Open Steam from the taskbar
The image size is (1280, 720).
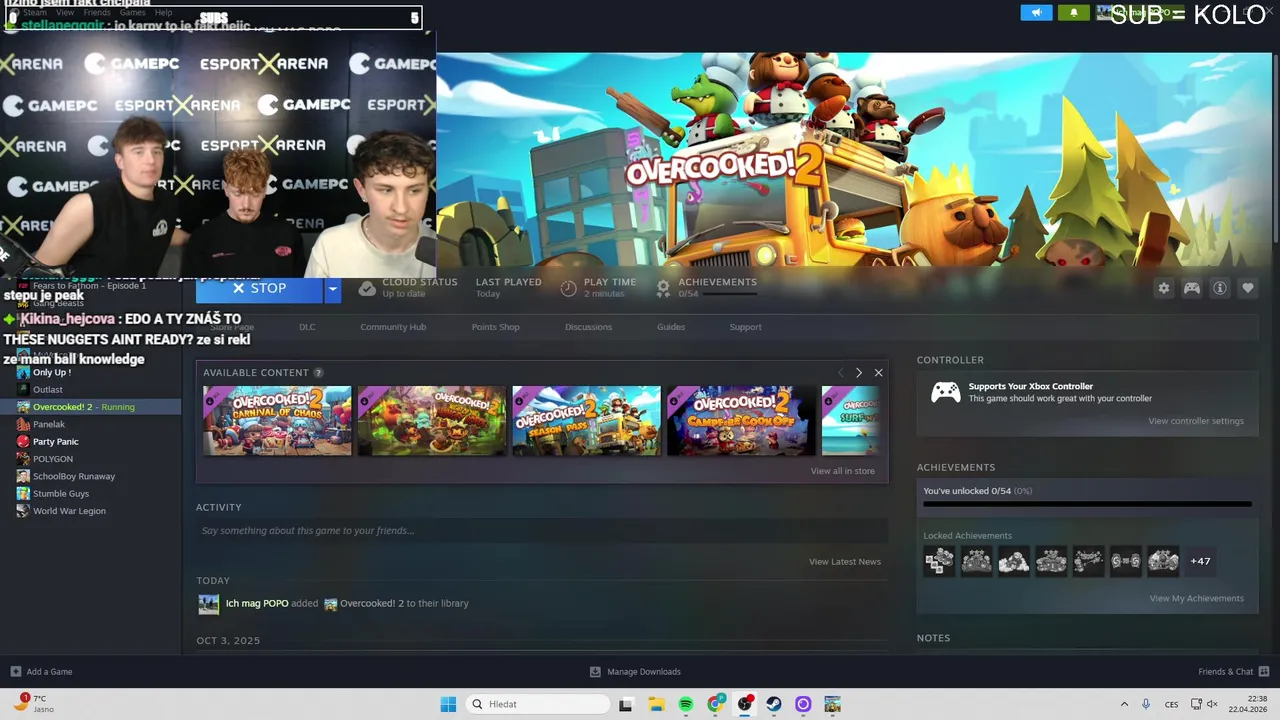pyautogui.click(x=774, y=704)
